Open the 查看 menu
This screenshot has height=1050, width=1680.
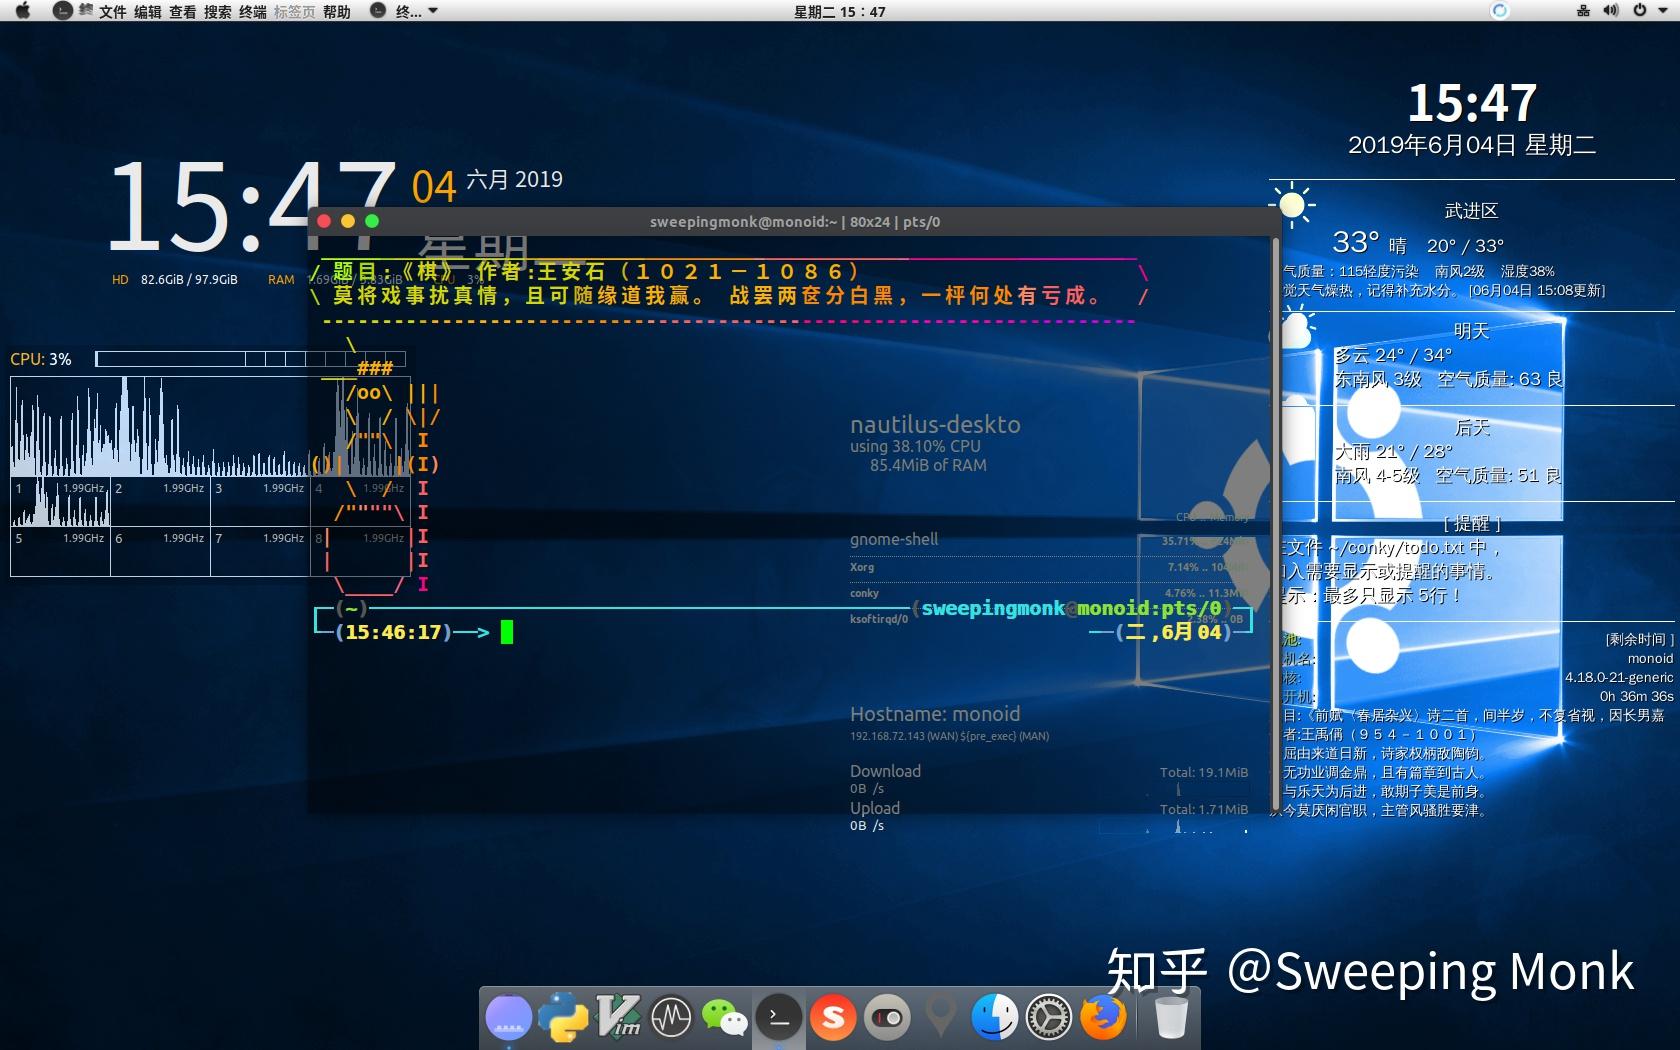point(183,12)
